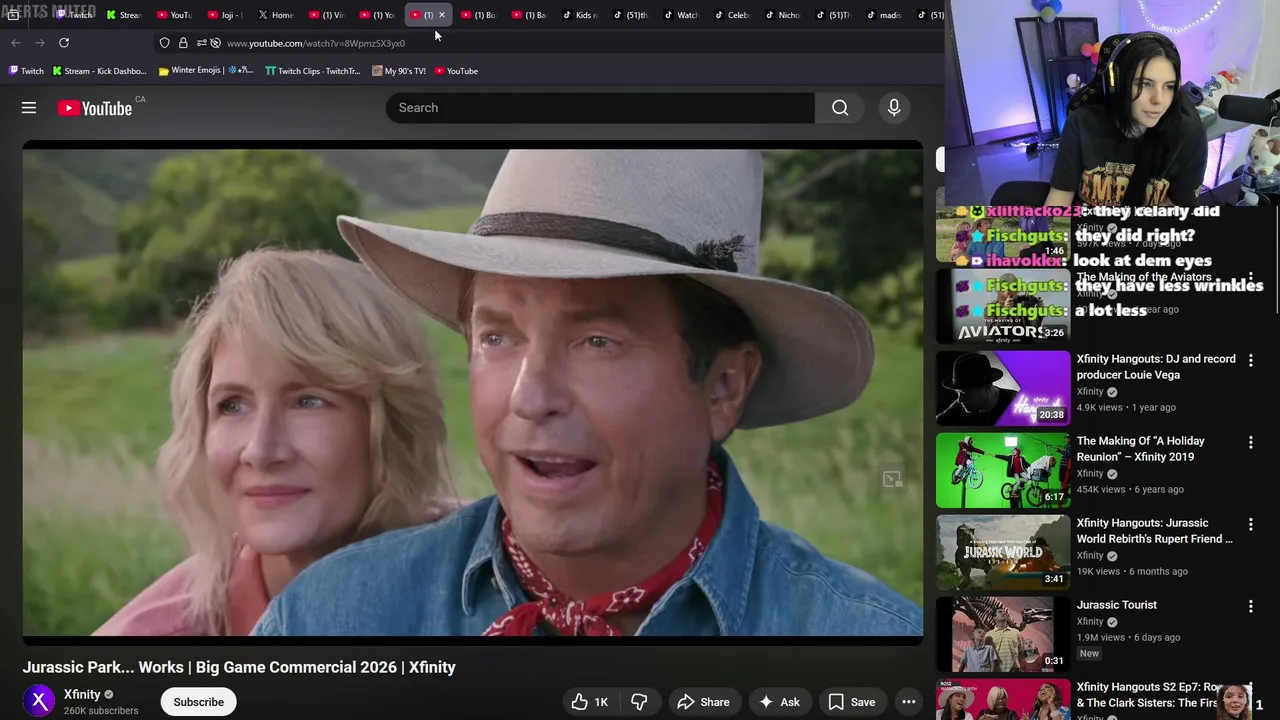The height and width of the screenshot is (720, 1280).
Task: Open Jurassic World Rebirth's Rupert Friend title
Action: [x=1155, y=531]
